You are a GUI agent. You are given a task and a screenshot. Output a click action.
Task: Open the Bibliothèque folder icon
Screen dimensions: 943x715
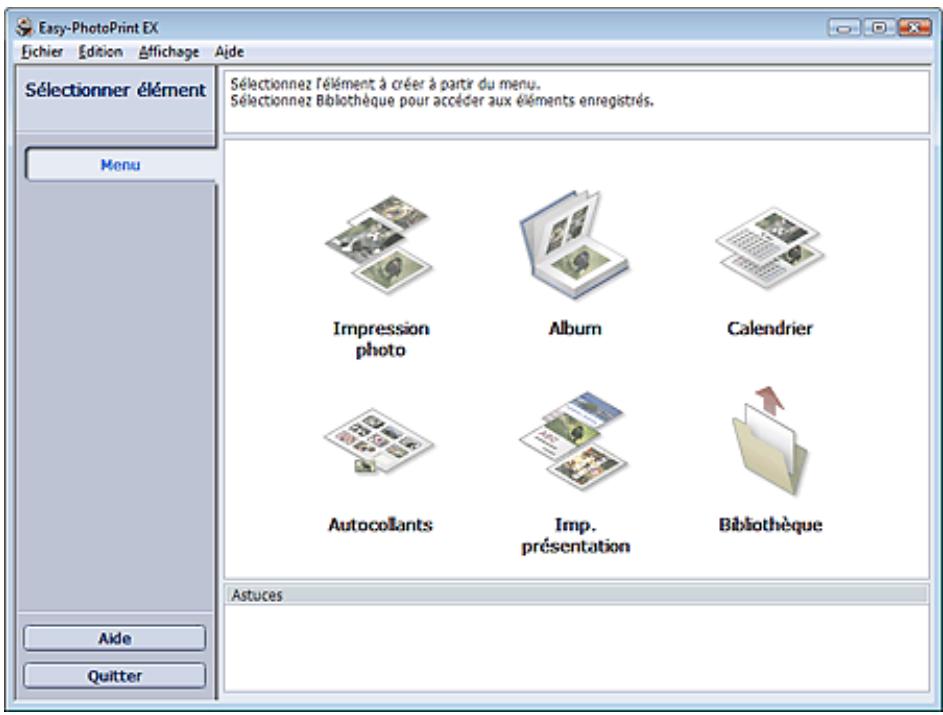770,442
